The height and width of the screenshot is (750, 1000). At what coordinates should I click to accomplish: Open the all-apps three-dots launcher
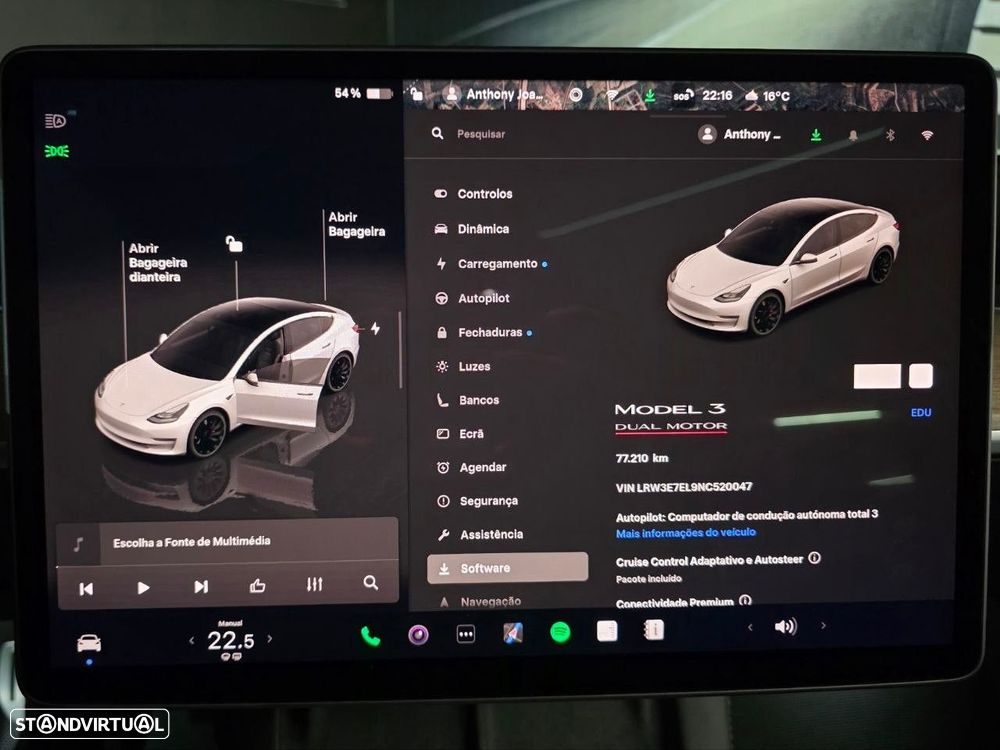tap(466, 634)
